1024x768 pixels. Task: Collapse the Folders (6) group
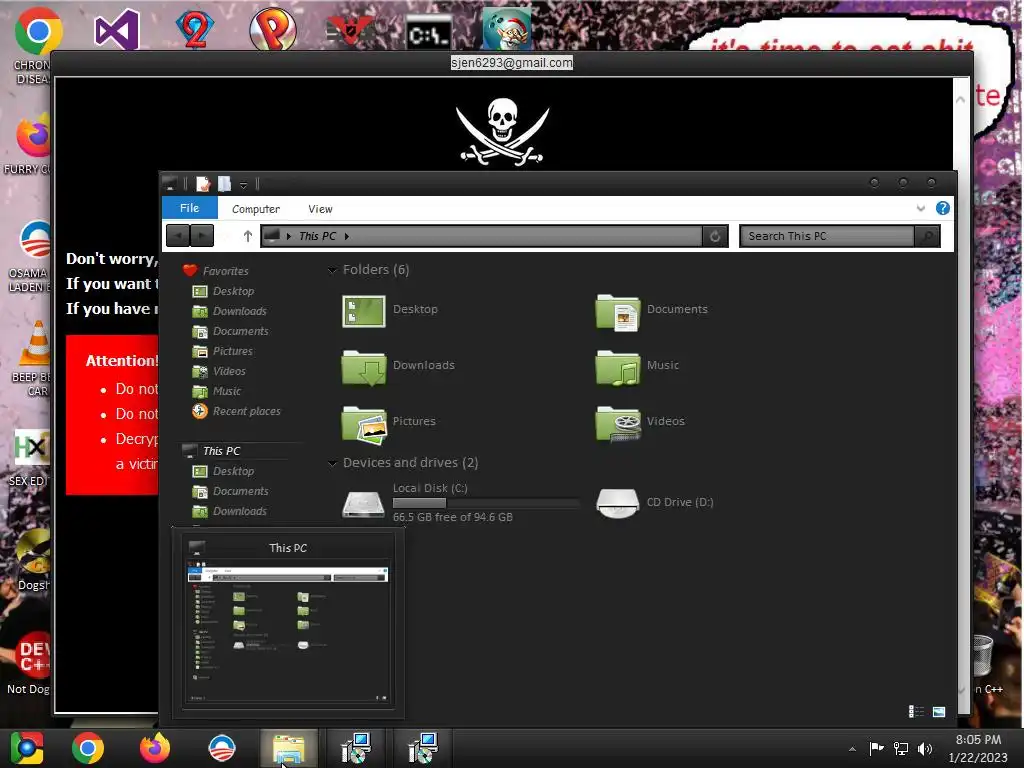tap(332, 270)
